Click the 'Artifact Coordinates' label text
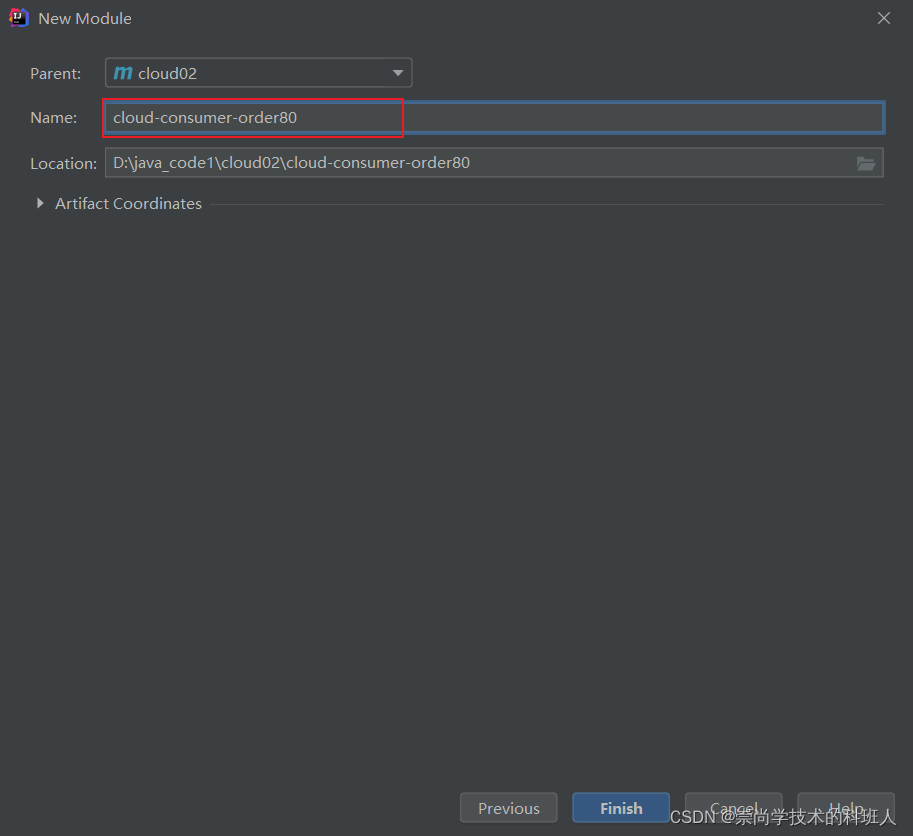Image resolution: width=913 pixels, height=836 pixels. coord(128,203)
